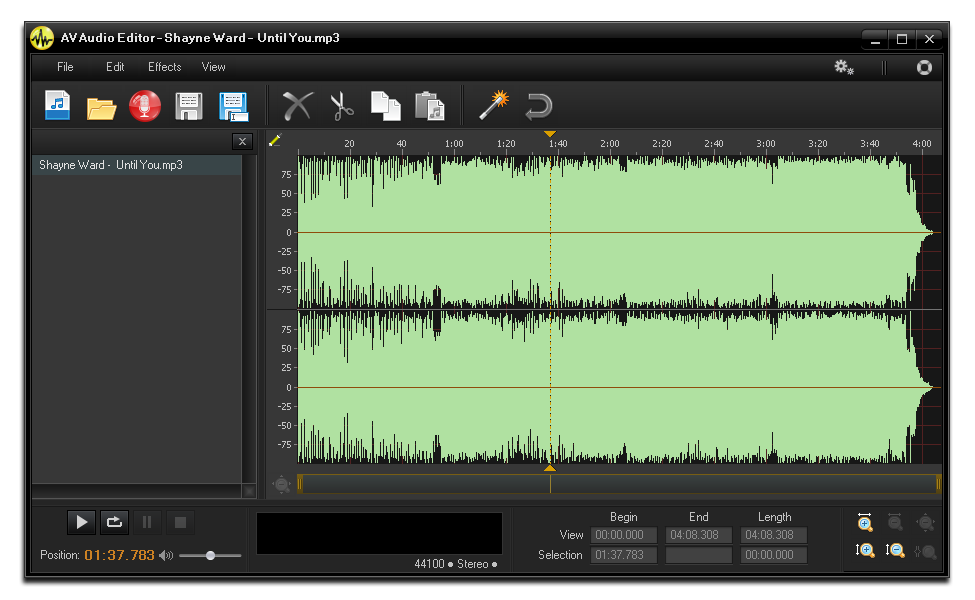Click the greyed vertical zoom reset icon
Screen dimensions: 975x600
point(925,551)
